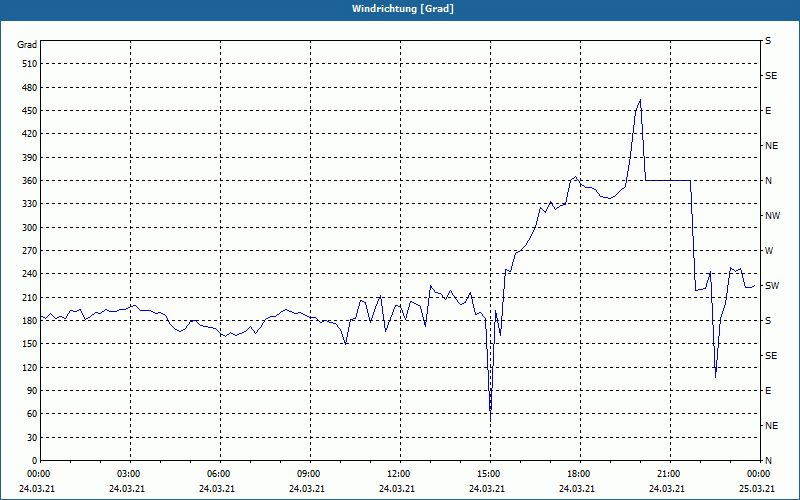
Task: Select the 18:00 time label
Action: pyautogui.click(x=580, y=474)
